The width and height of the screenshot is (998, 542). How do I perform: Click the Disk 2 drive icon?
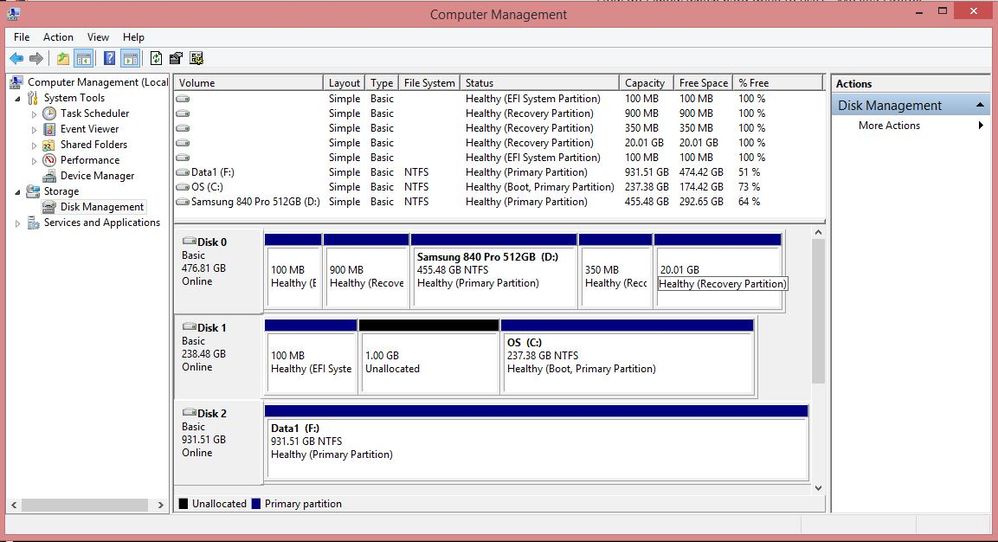coord(189,413)
